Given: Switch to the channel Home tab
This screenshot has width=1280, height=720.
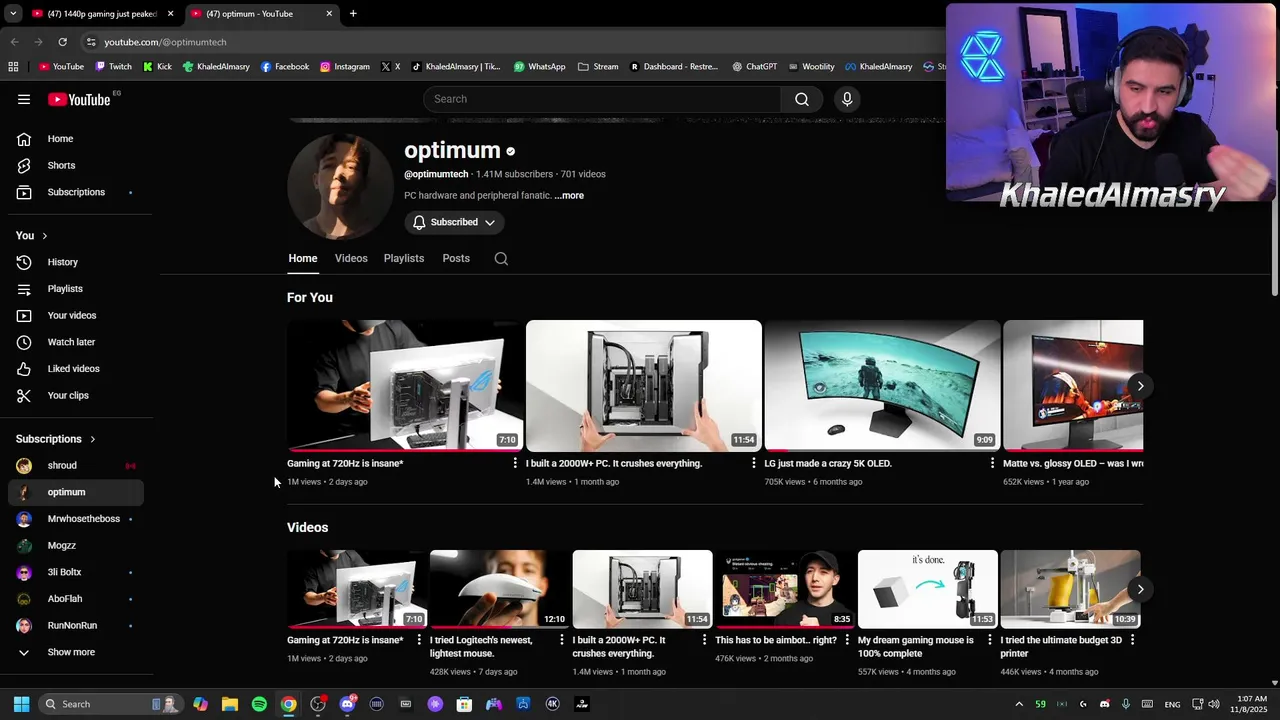Looking at the screenshot, I should [303, 258].
